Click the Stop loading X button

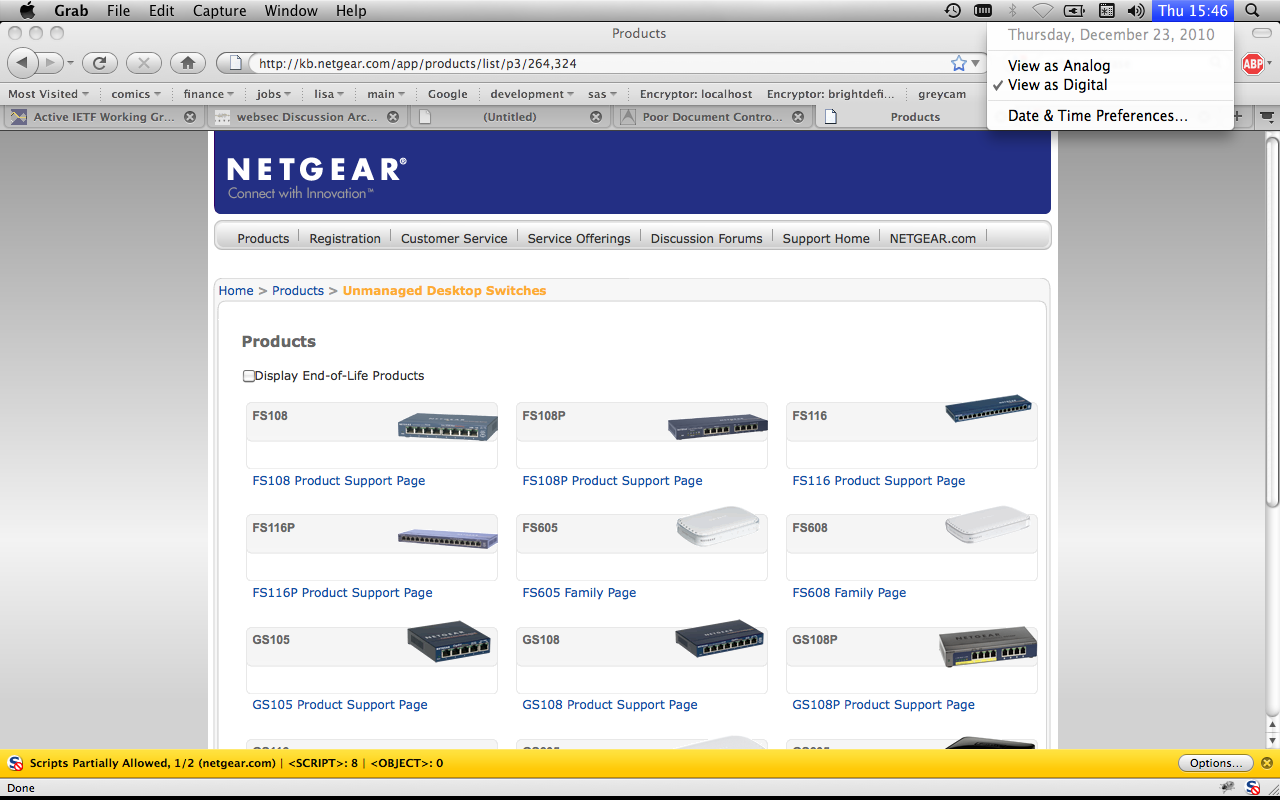pos(144,63)
